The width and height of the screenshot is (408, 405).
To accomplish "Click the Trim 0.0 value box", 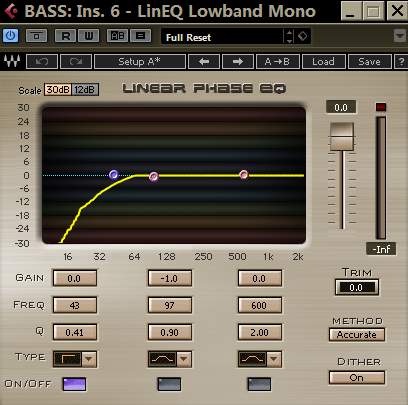I will tap(357, 287).
